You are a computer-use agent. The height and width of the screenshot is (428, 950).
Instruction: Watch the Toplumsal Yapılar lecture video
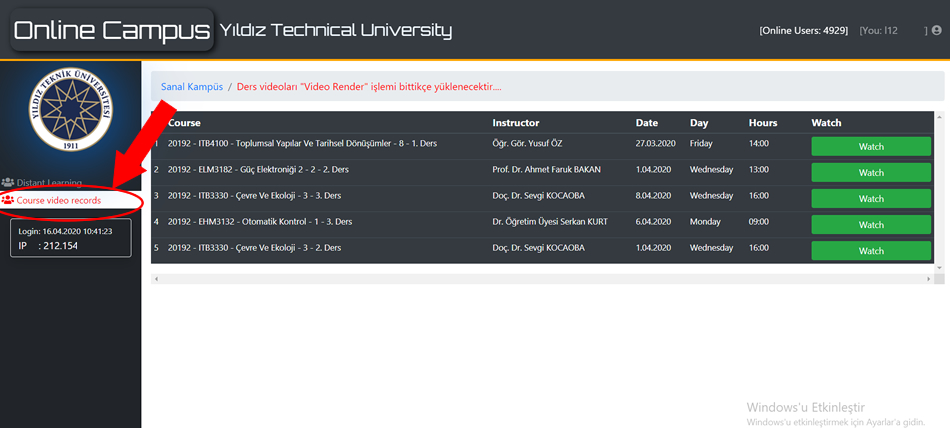click(870, 146)
